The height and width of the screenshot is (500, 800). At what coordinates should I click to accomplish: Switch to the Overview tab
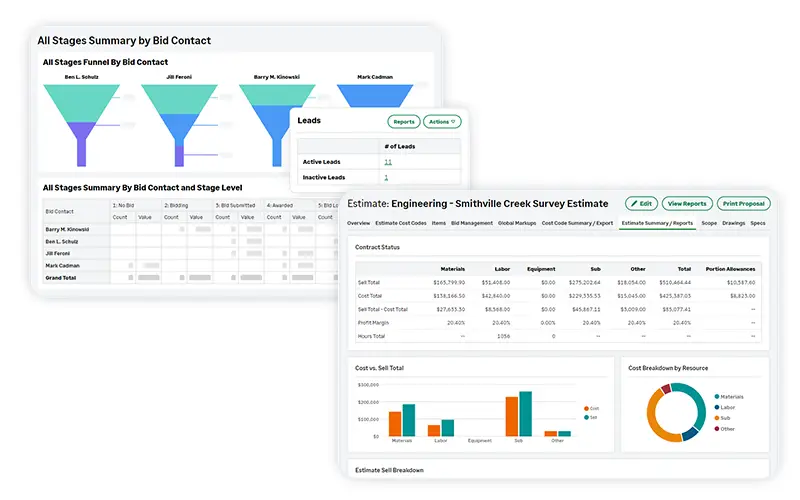click(x=358, y=223)
